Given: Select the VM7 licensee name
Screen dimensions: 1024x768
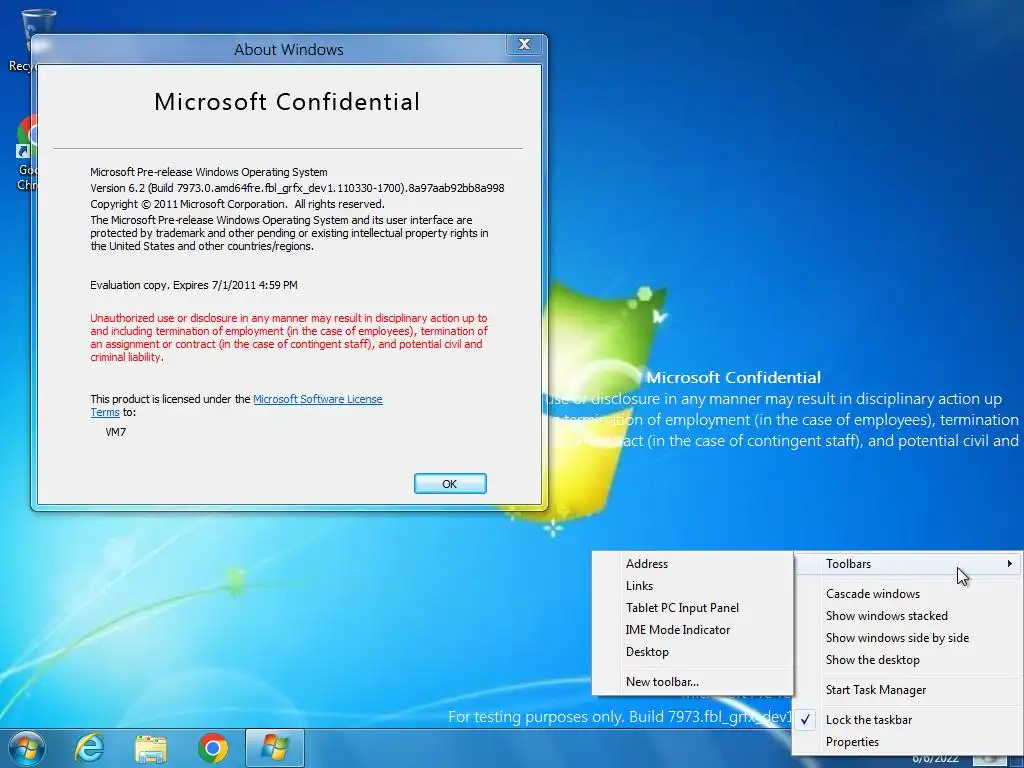Looking at the screenshot, I should click(x=116, y=432).
